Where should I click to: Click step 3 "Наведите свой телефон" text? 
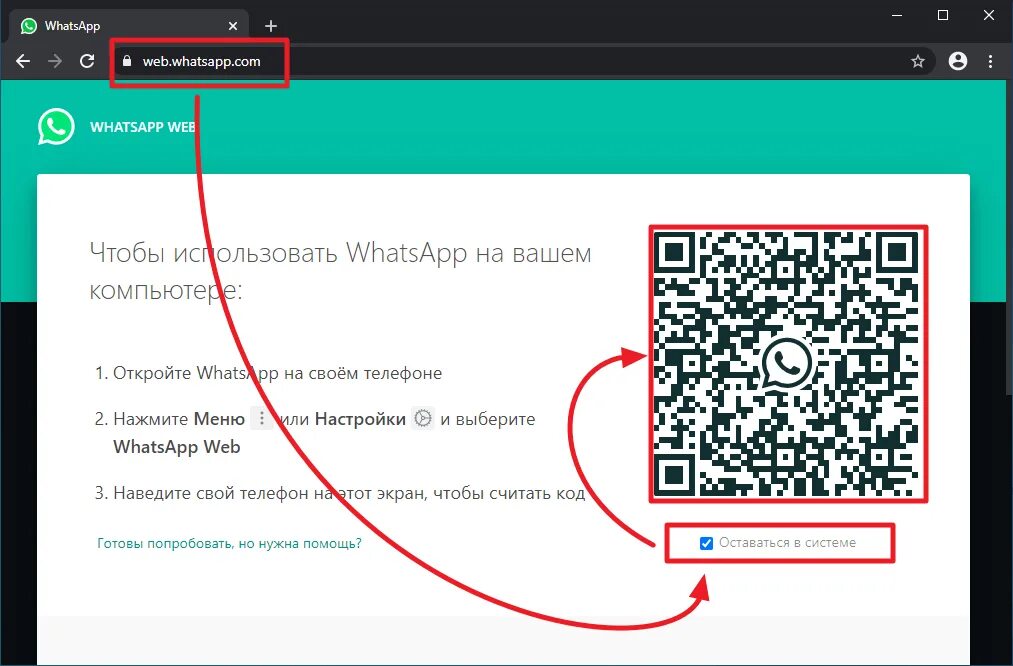point(349,494)
